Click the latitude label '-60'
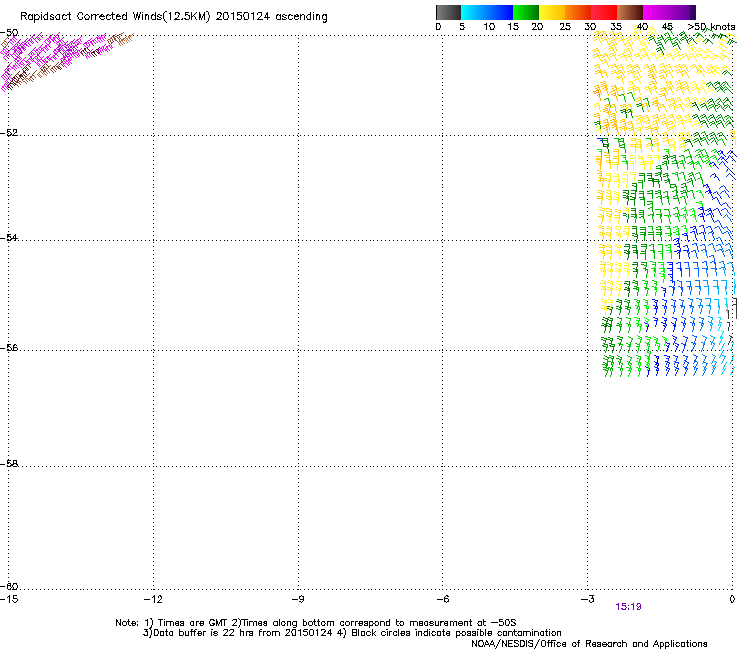Screen dimensions: 740x650 point(9,586)
